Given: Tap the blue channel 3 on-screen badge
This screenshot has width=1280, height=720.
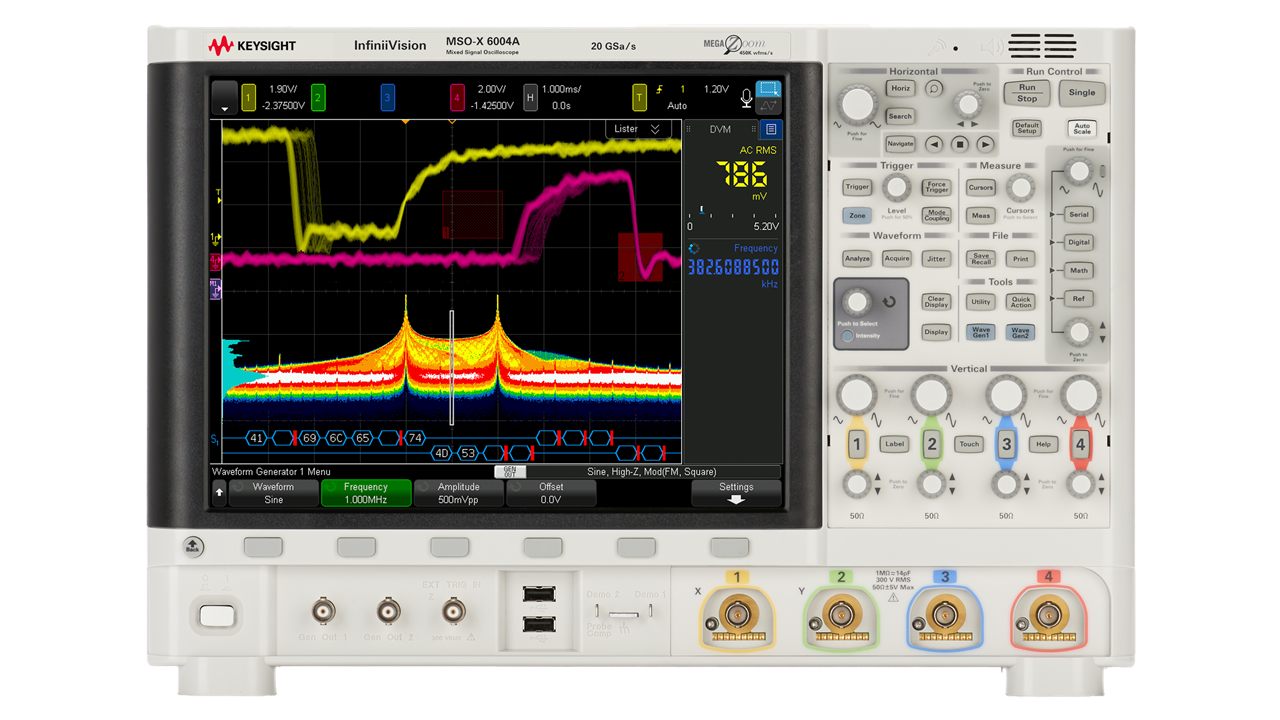Looking at the screenshot, I should pos(388,97).
